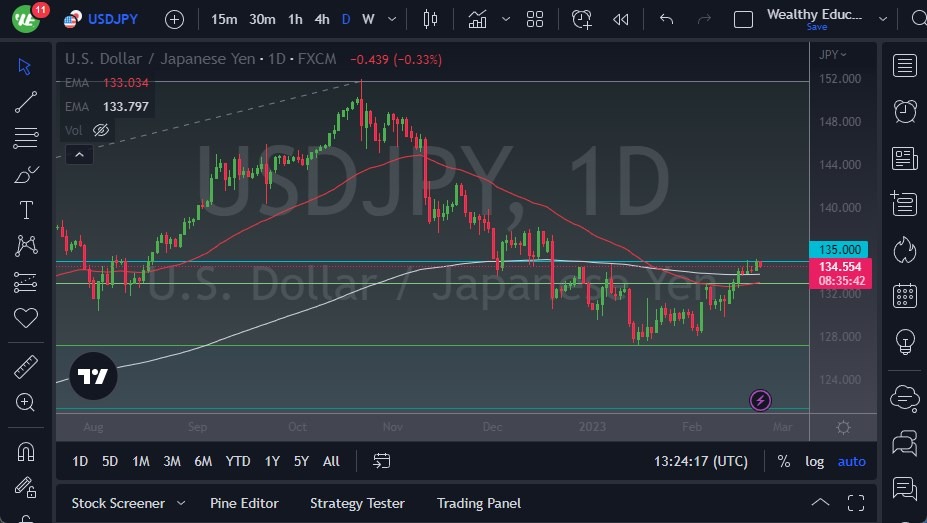Open the chart settings gear
The height and width of the screenshot is (523, 927).
(x=844, y=427)
